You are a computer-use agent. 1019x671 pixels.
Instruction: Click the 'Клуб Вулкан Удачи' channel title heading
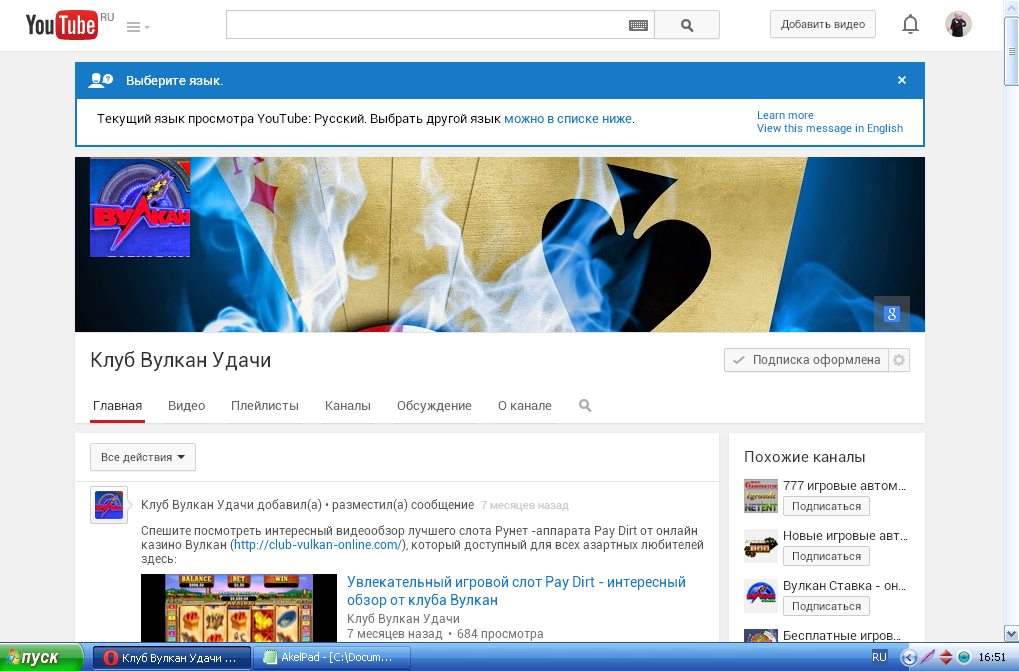(181, 360)
